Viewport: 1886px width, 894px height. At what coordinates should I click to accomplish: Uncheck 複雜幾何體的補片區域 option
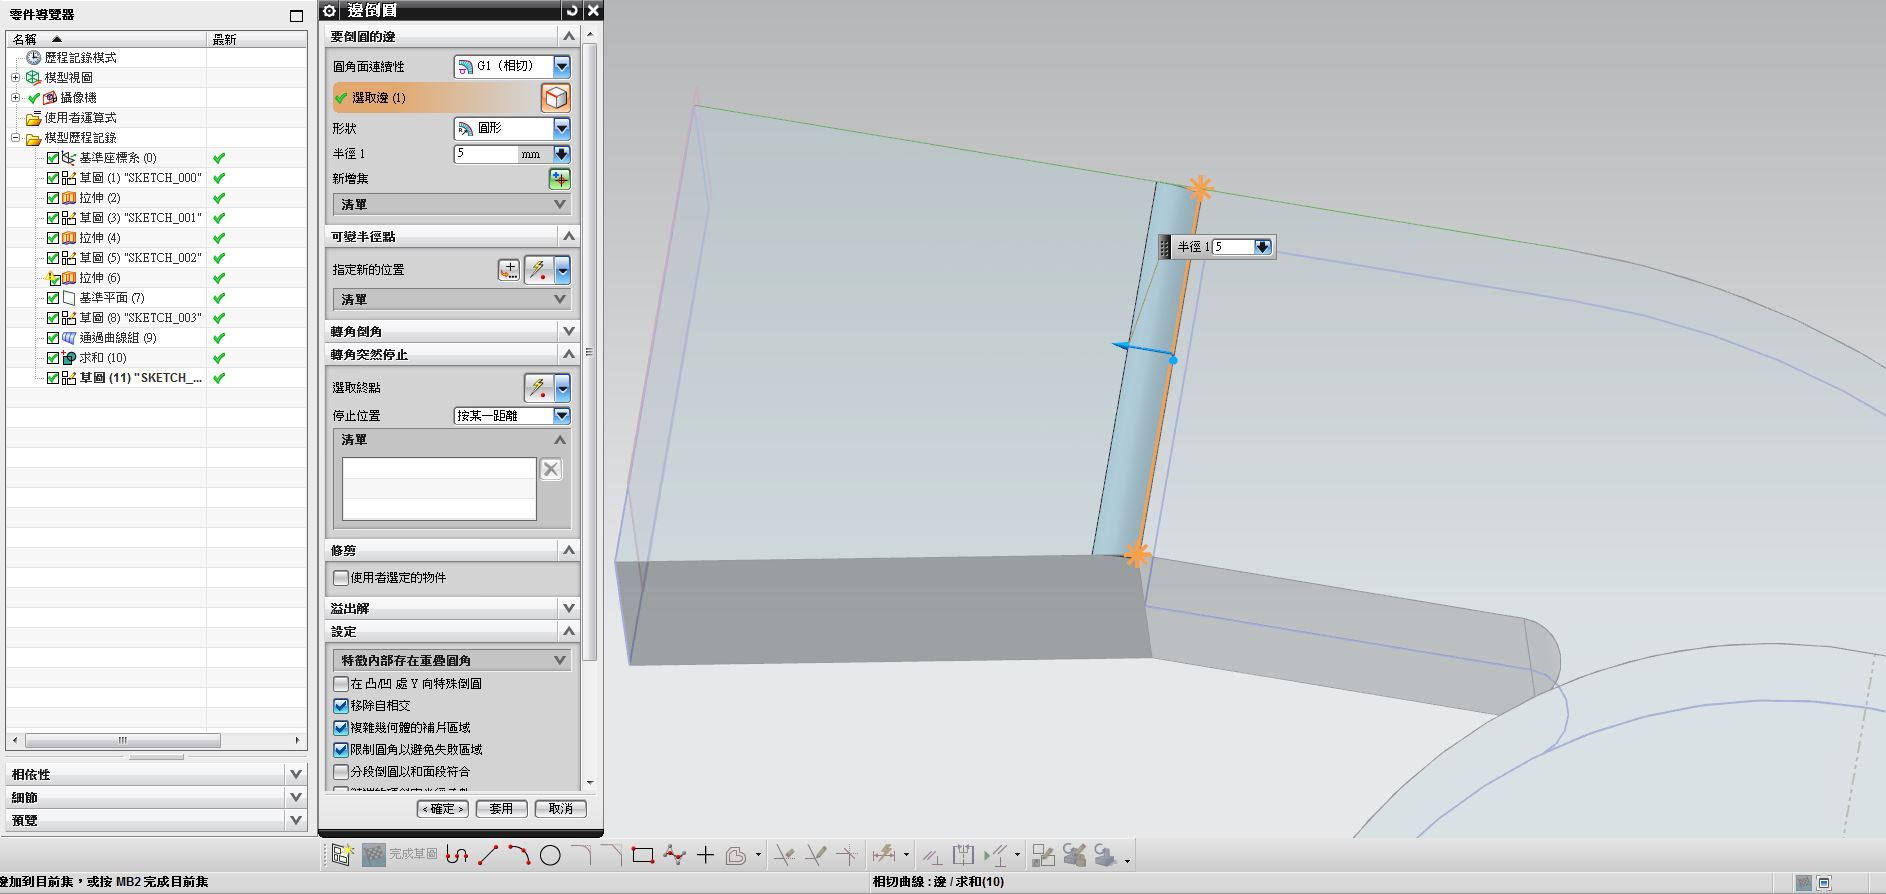click(x=341, y=728)
